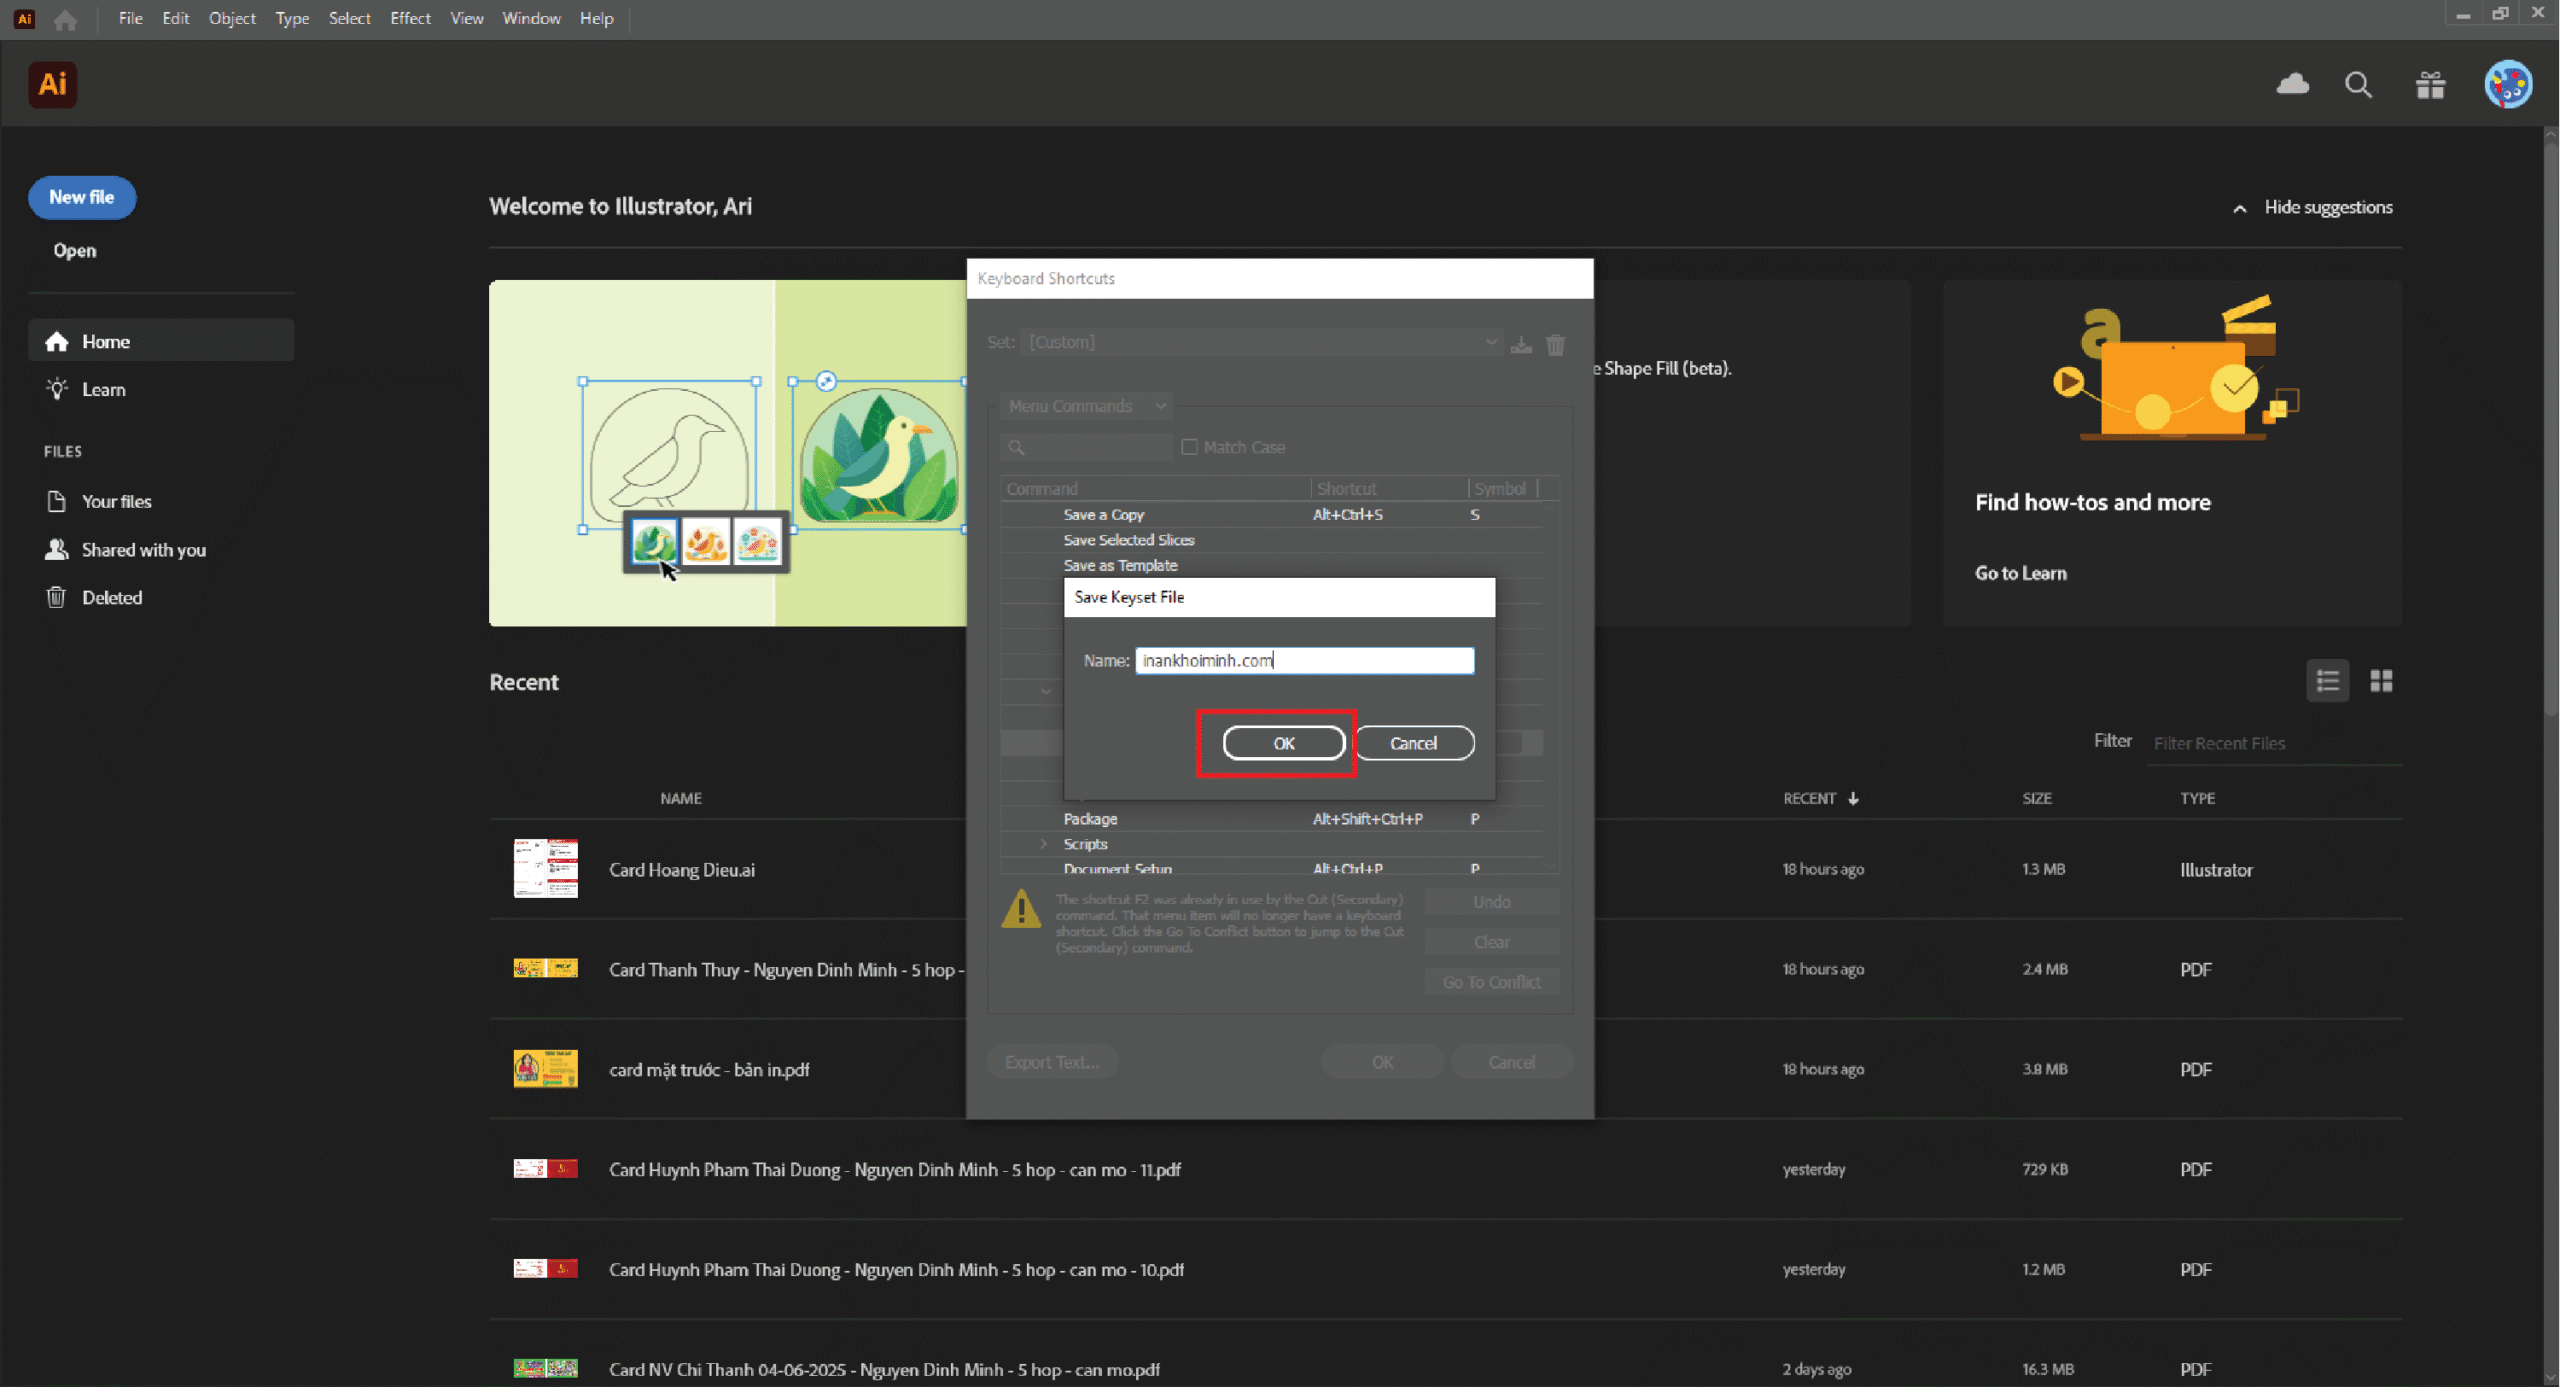Click the keyset Name input field
This screenshot has width=2560, height=1387.
pyautogui.click(x=1304, y=660)
